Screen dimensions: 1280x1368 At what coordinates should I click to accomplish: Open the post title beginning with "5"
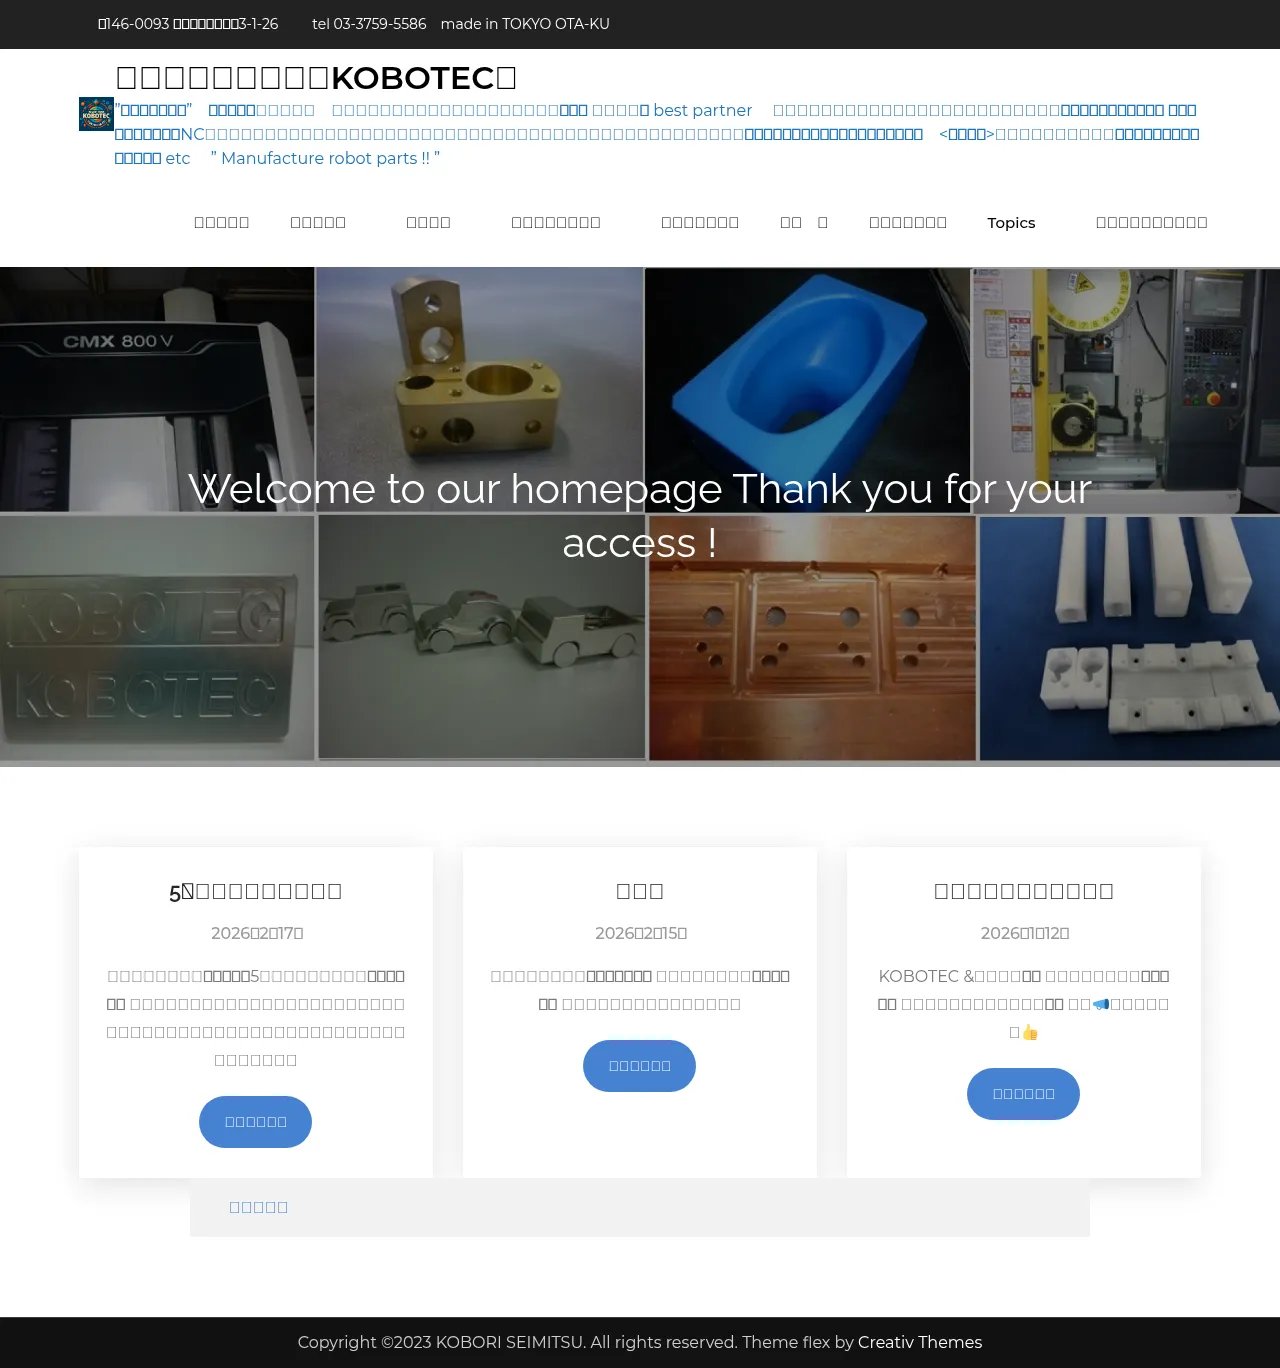(x=256, y=891)
